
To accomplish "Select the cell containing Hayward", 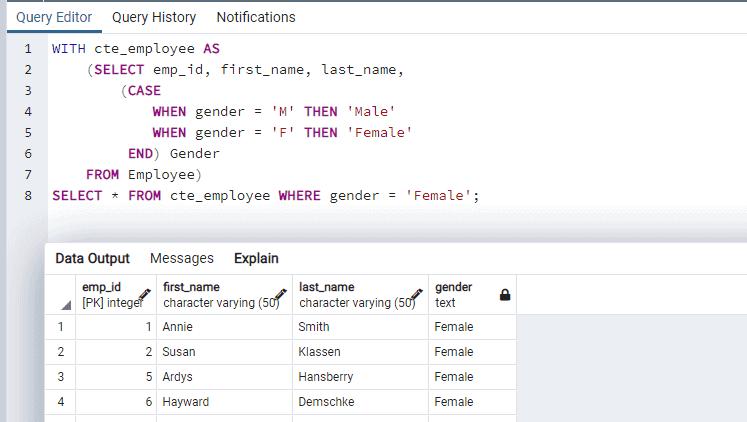I will pyautogui.click(x=187, y=402).
